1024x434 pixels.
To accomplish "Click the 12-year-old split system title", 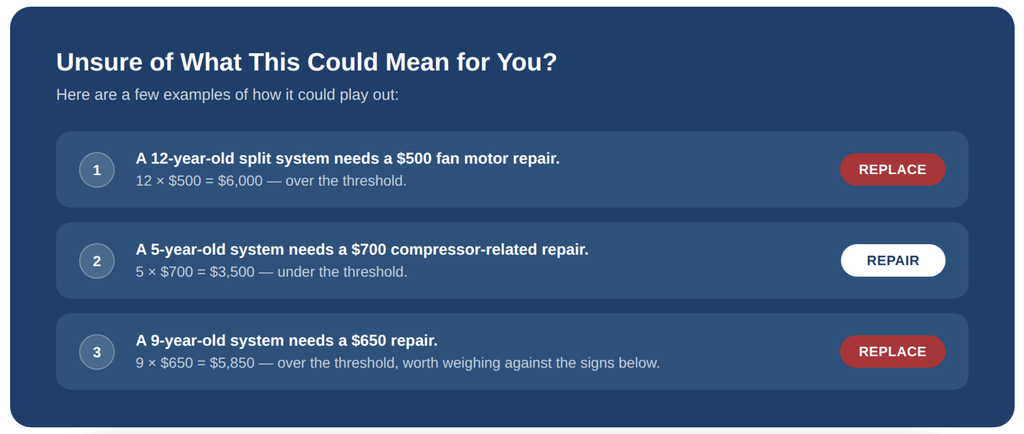I will [x=347, y=159].
